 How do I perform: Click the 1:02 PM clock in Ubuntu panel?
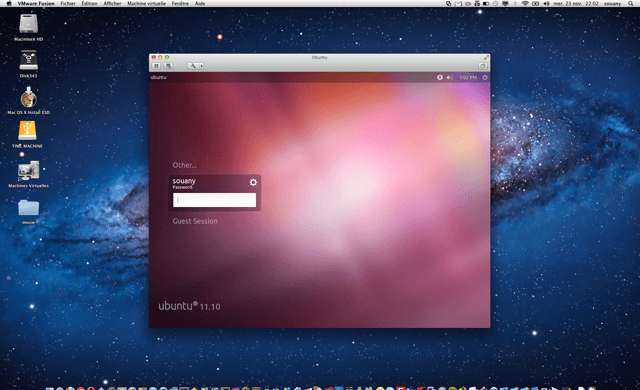point(468,77)
